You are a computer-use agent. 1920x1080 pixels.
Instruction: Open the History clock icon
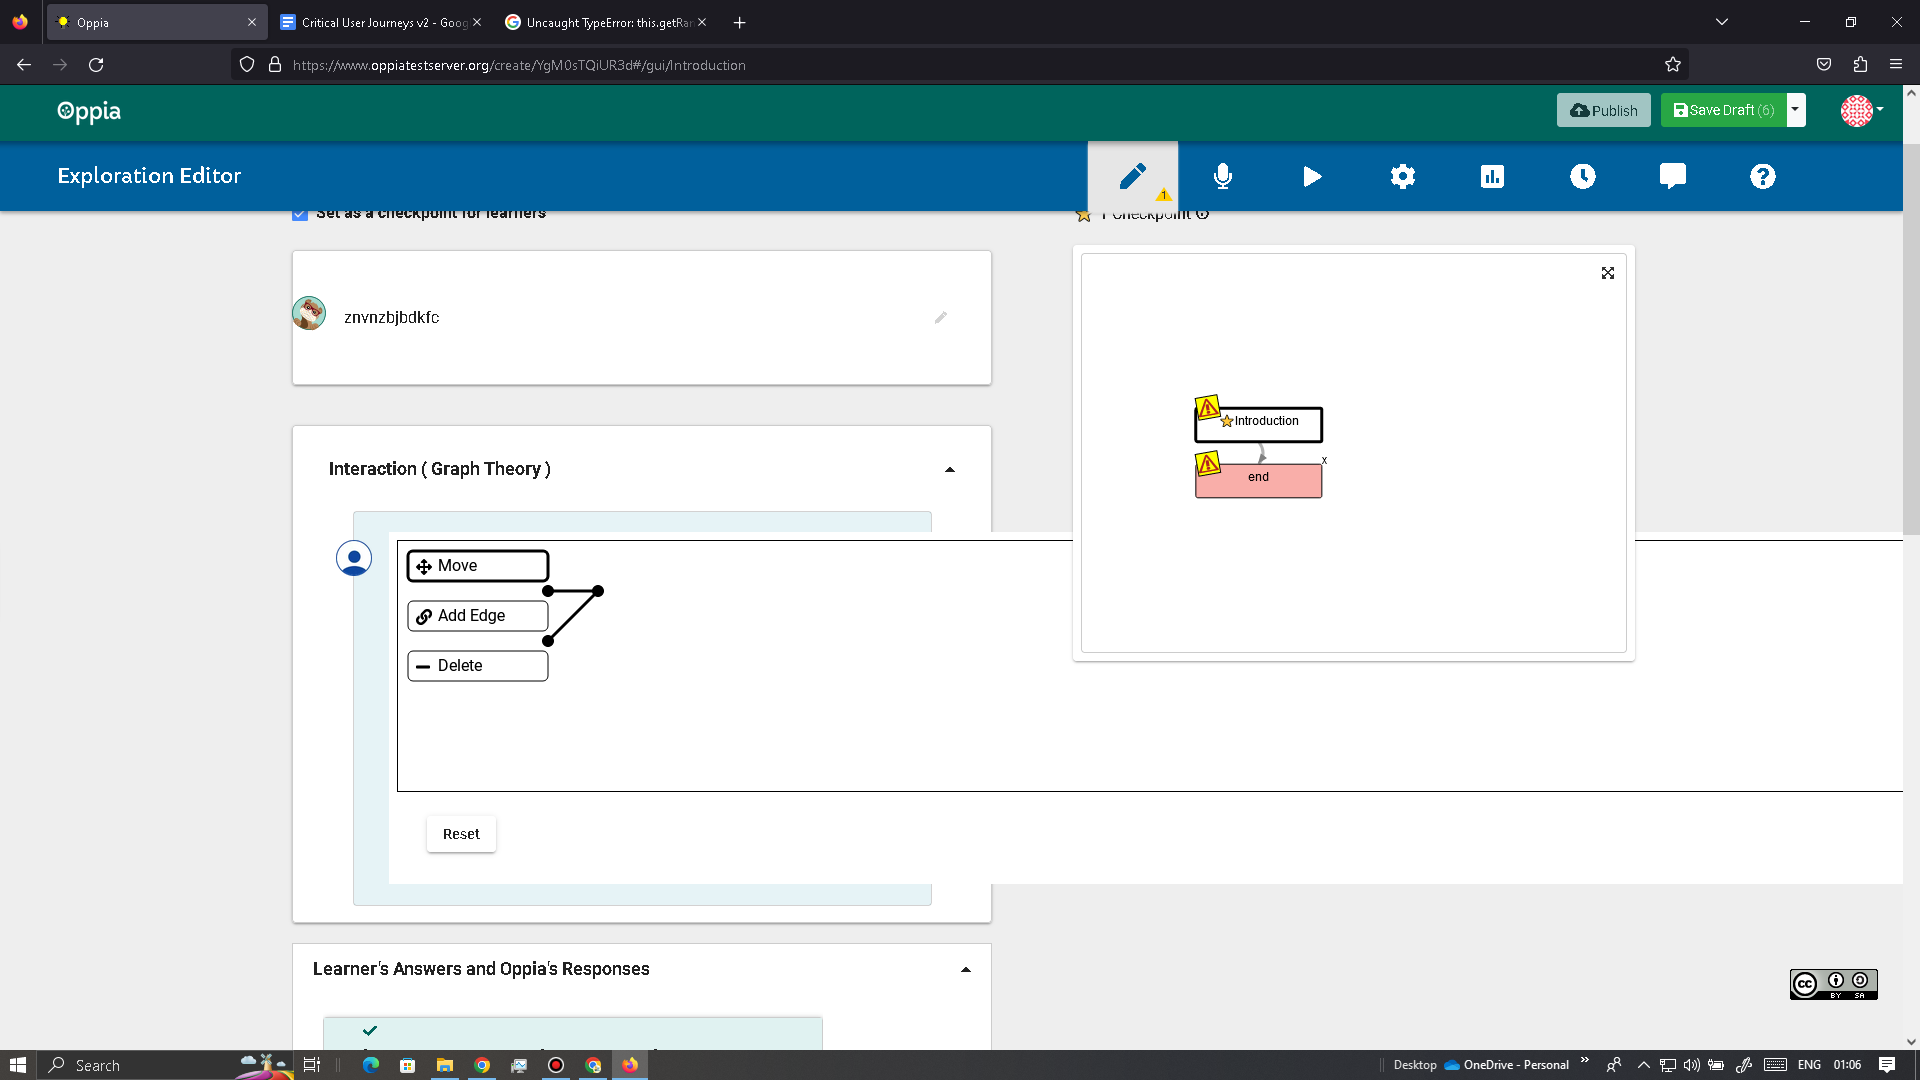1582,176
